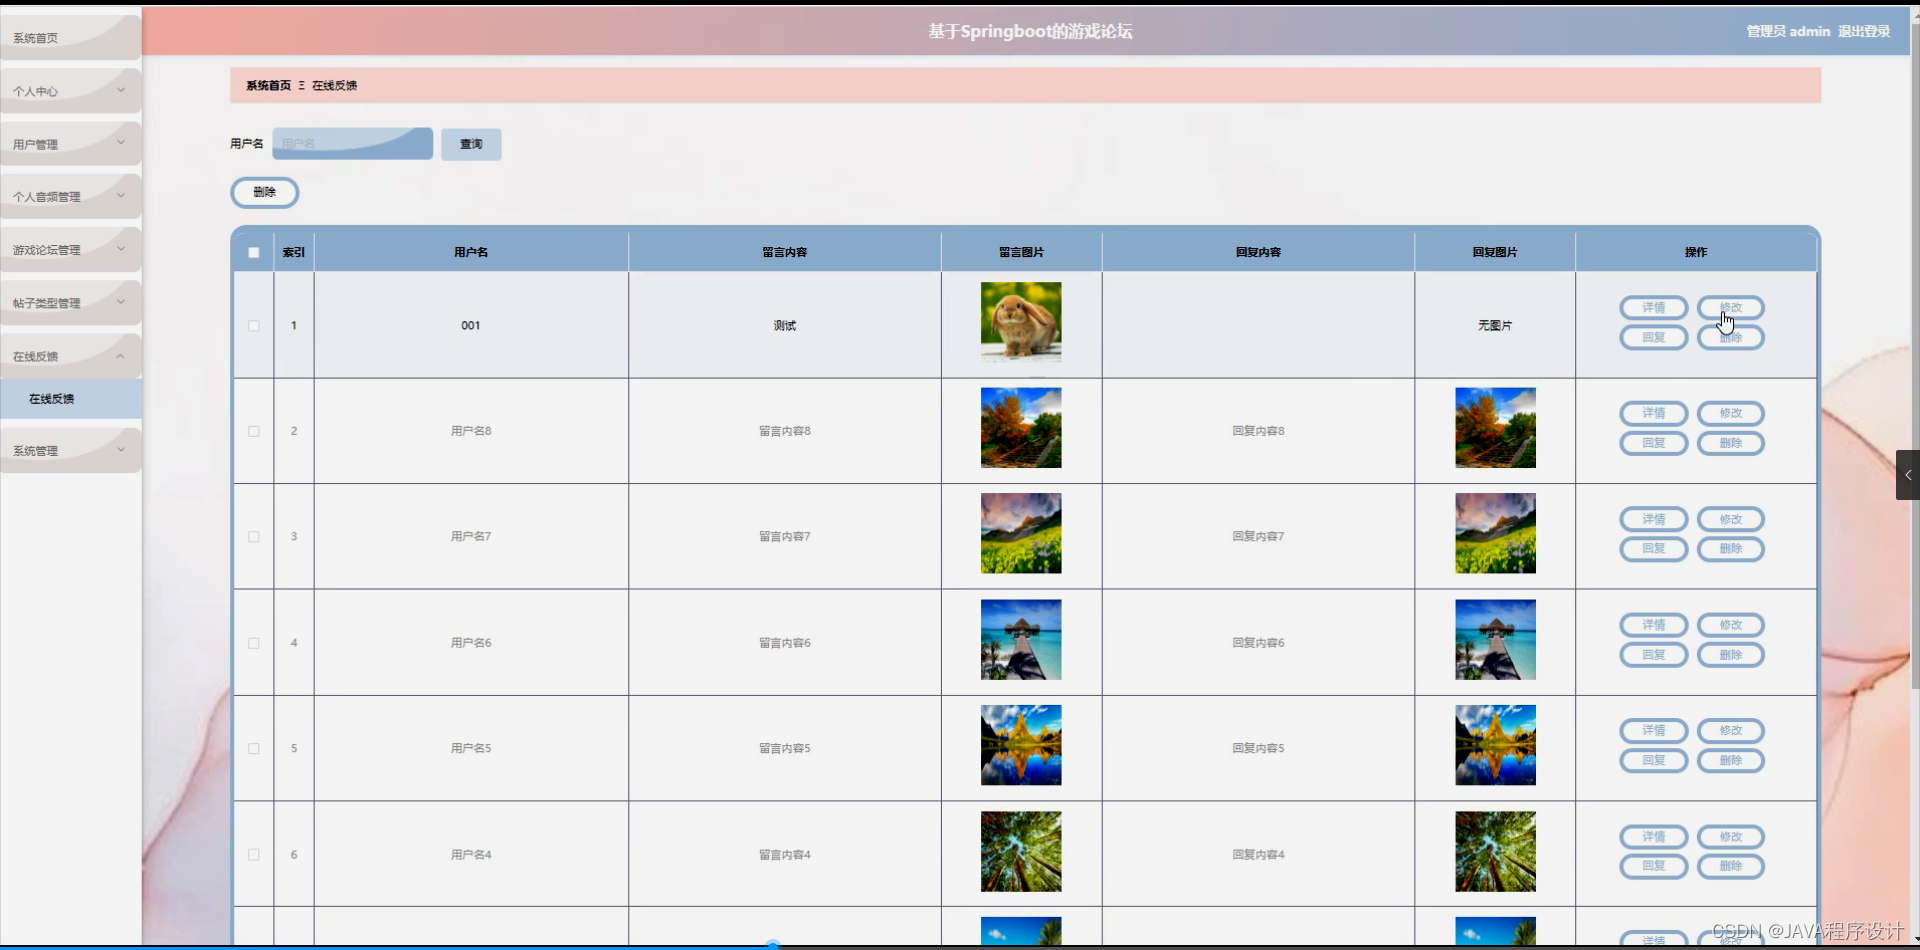Collapse the 在线反馈 sidebar group
1920x950 pixels.
tap(70, 356)
